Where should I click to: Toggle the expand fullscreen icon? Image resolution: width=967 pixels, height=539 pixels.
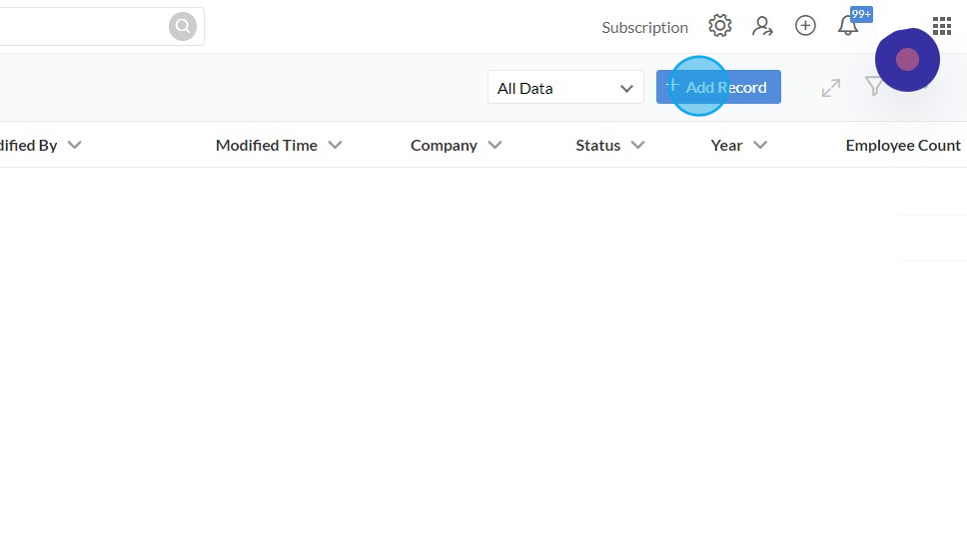click(831, 88)
